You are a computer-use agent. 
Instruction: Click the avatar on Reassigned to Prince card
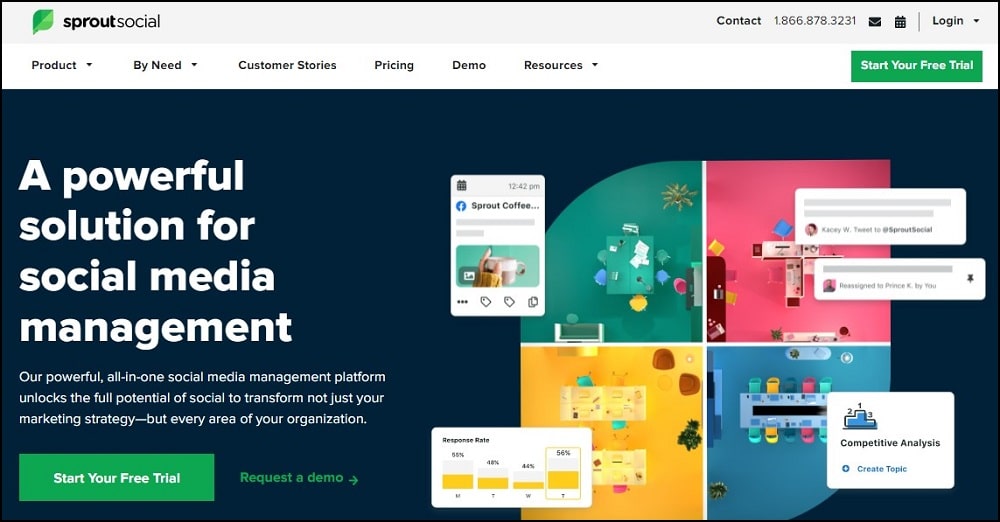(829, 286)
